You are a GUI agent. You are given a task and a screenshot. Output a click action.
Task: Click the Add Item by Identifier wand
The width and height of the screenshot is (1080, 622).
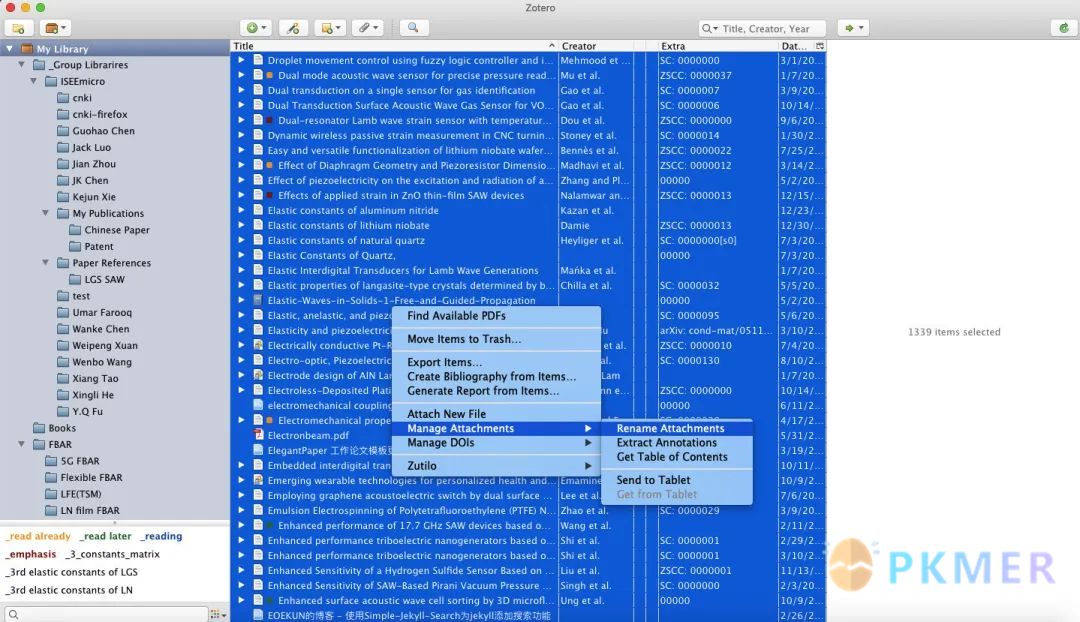293,28
